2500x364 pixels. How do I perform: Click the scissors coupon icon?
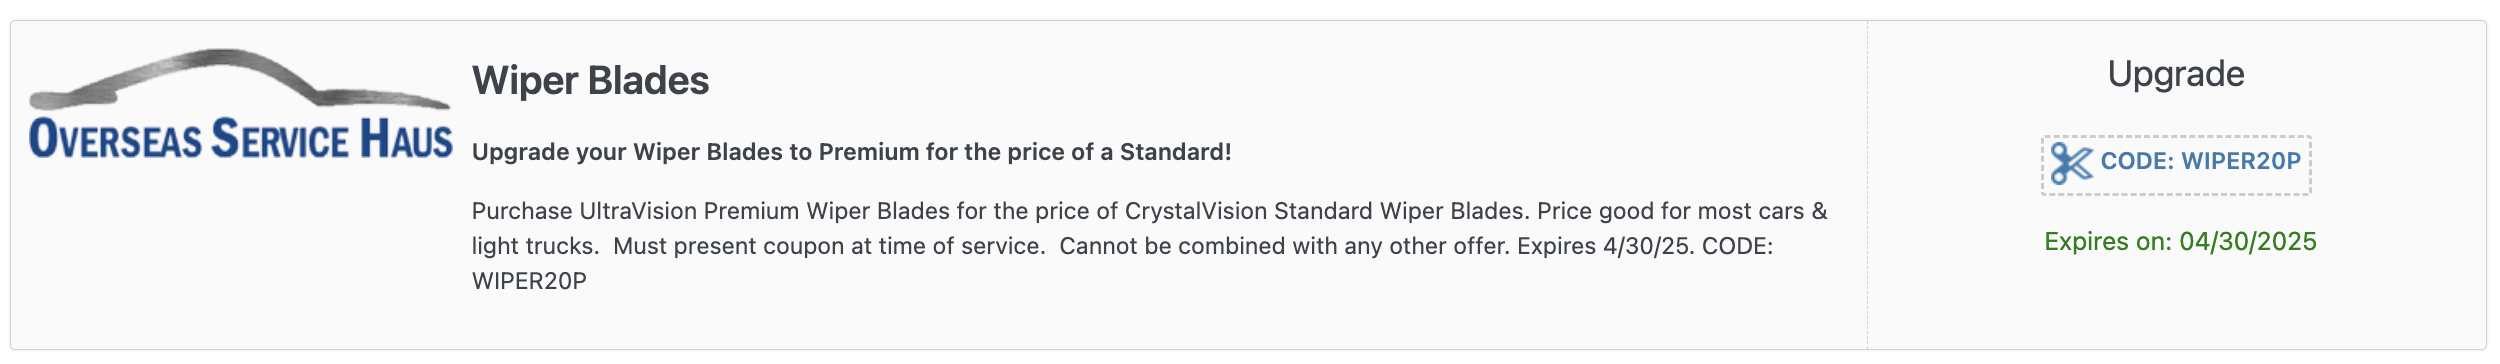pyautogui.click(x=2071, y=164)
